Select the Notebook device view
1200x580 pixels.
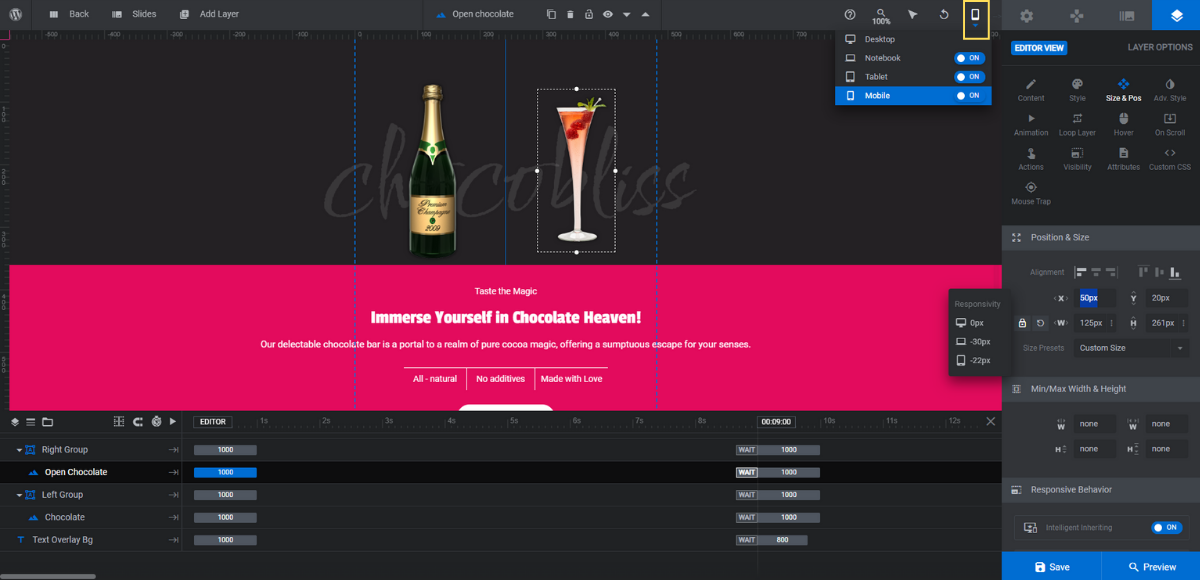coord(882,58)
